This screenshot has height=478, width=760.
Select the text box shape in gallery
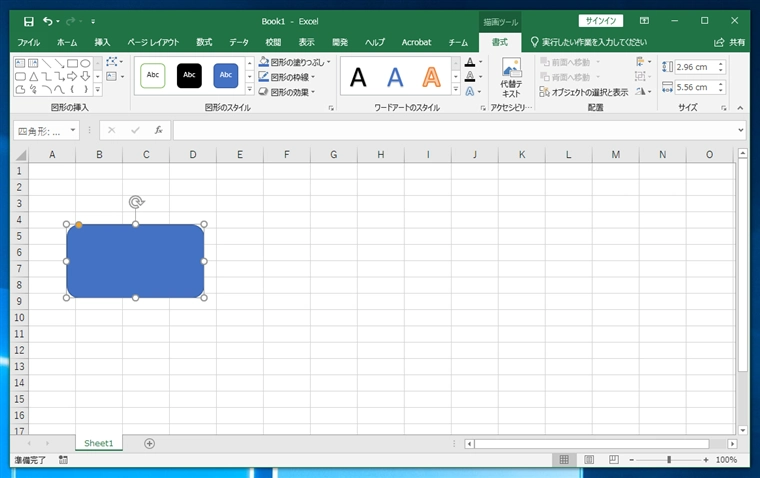tap(20, 63)
